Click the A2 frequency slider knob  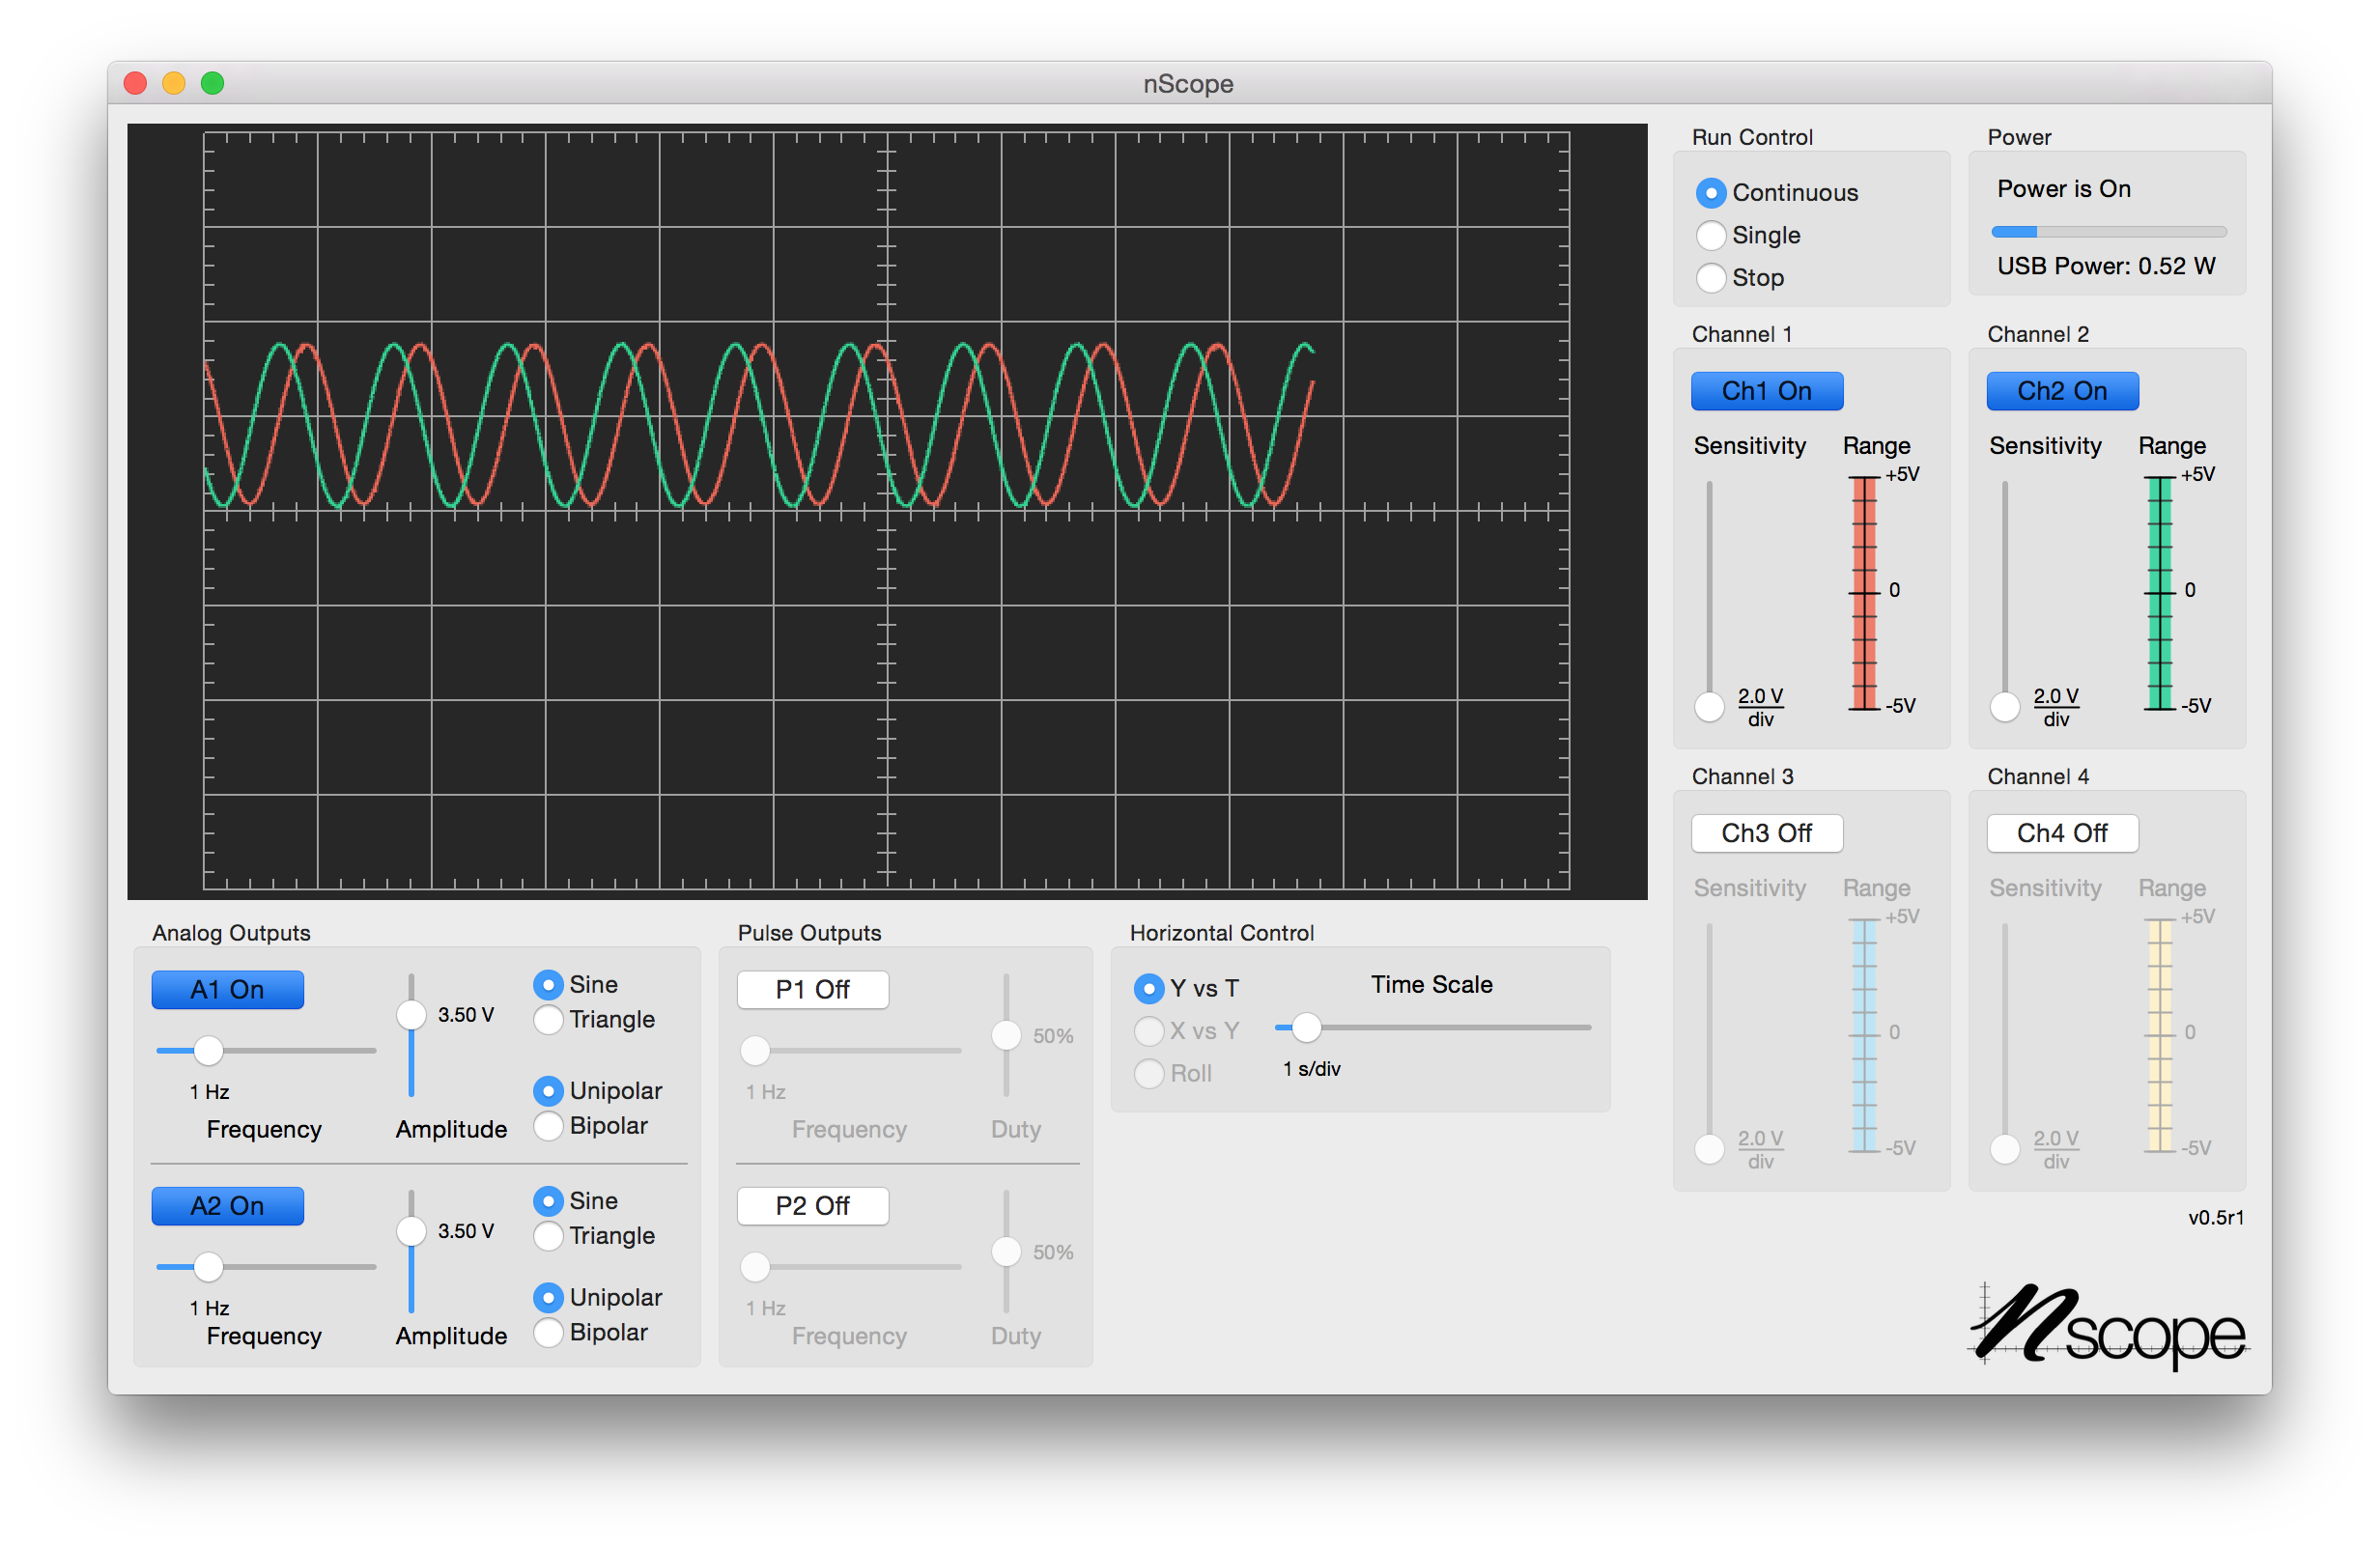[208, 1267]
